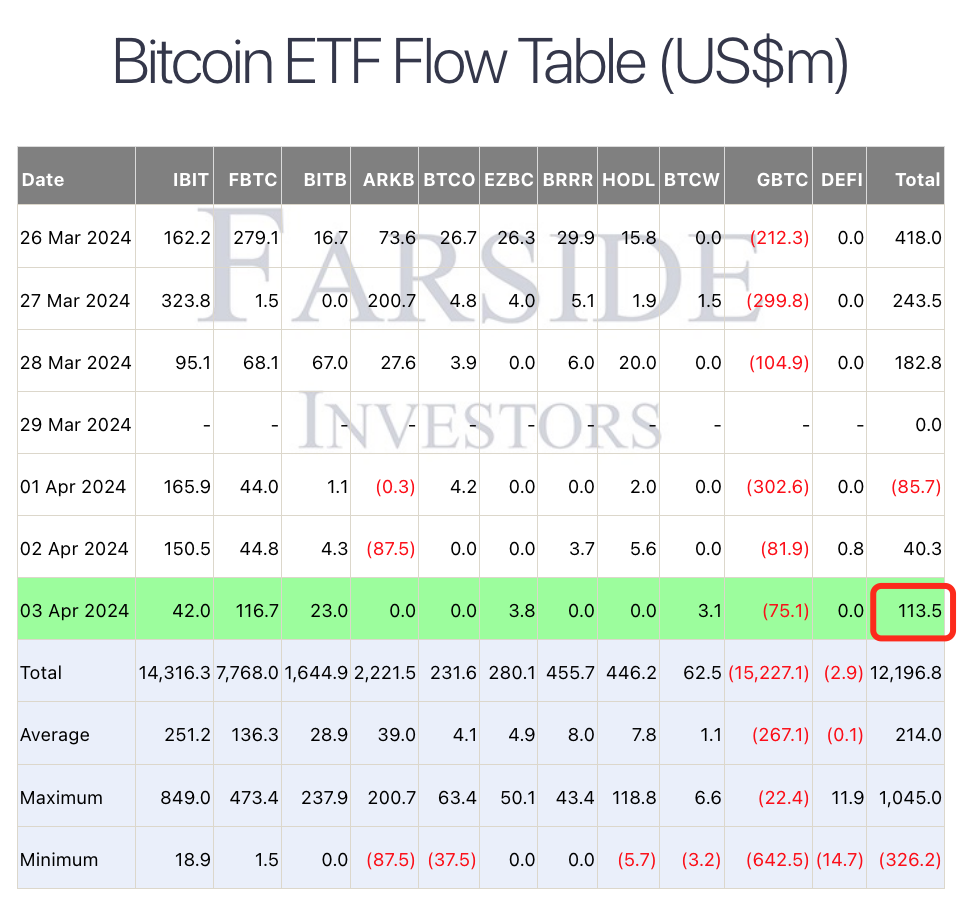This screenshot has width=960, height=901.
Task: Select the 26 Mar 2024 row date
Action: (x=76, y=238)
